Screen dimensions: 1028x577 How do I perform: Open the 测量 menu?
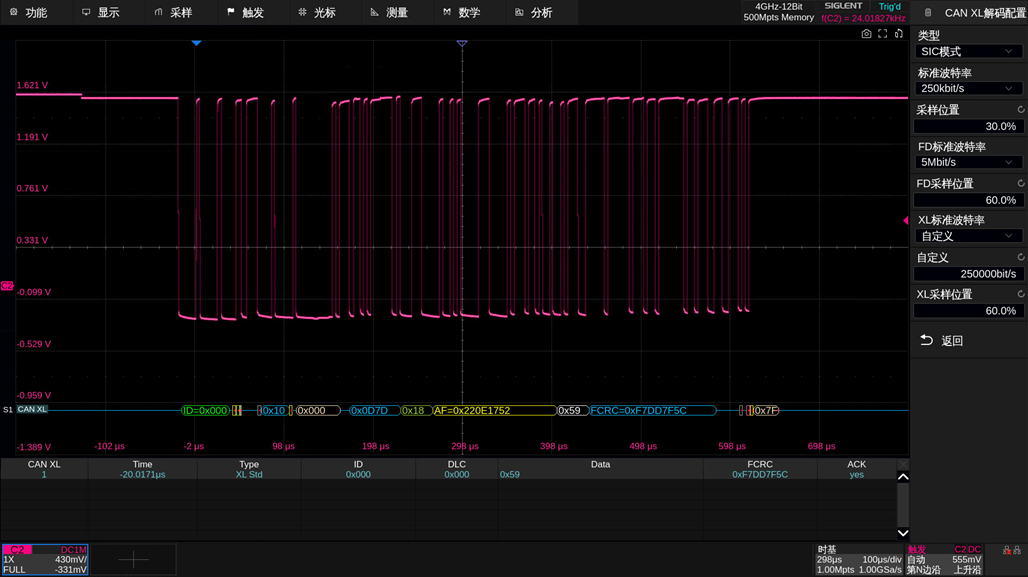[389, 12]
